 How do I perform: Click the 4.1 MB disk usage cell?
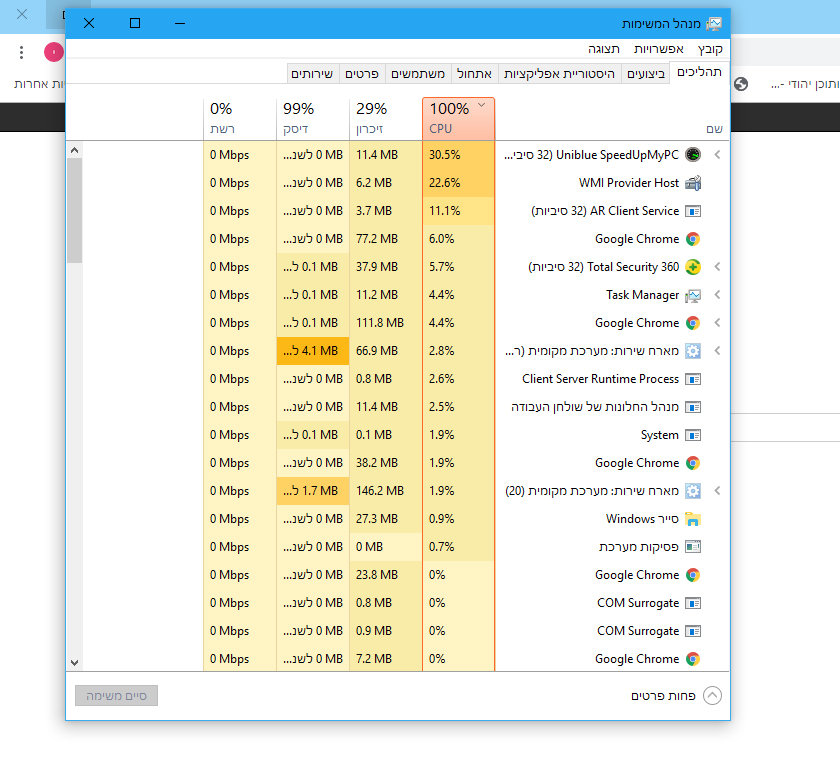[x=313, y=351]
